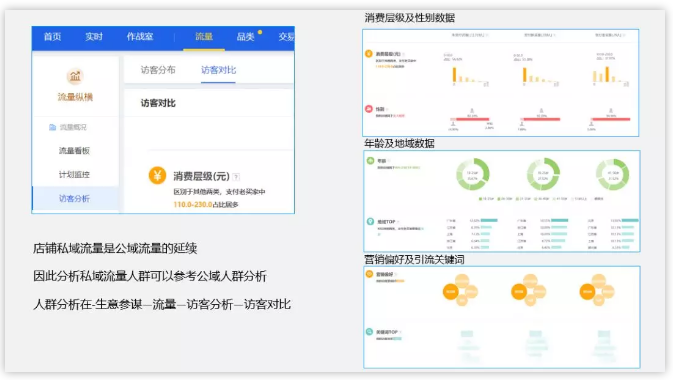This screenshot has width=677, height=380.
Task: Click the teal 关键词TOP icon
Action: coord(370,332)
